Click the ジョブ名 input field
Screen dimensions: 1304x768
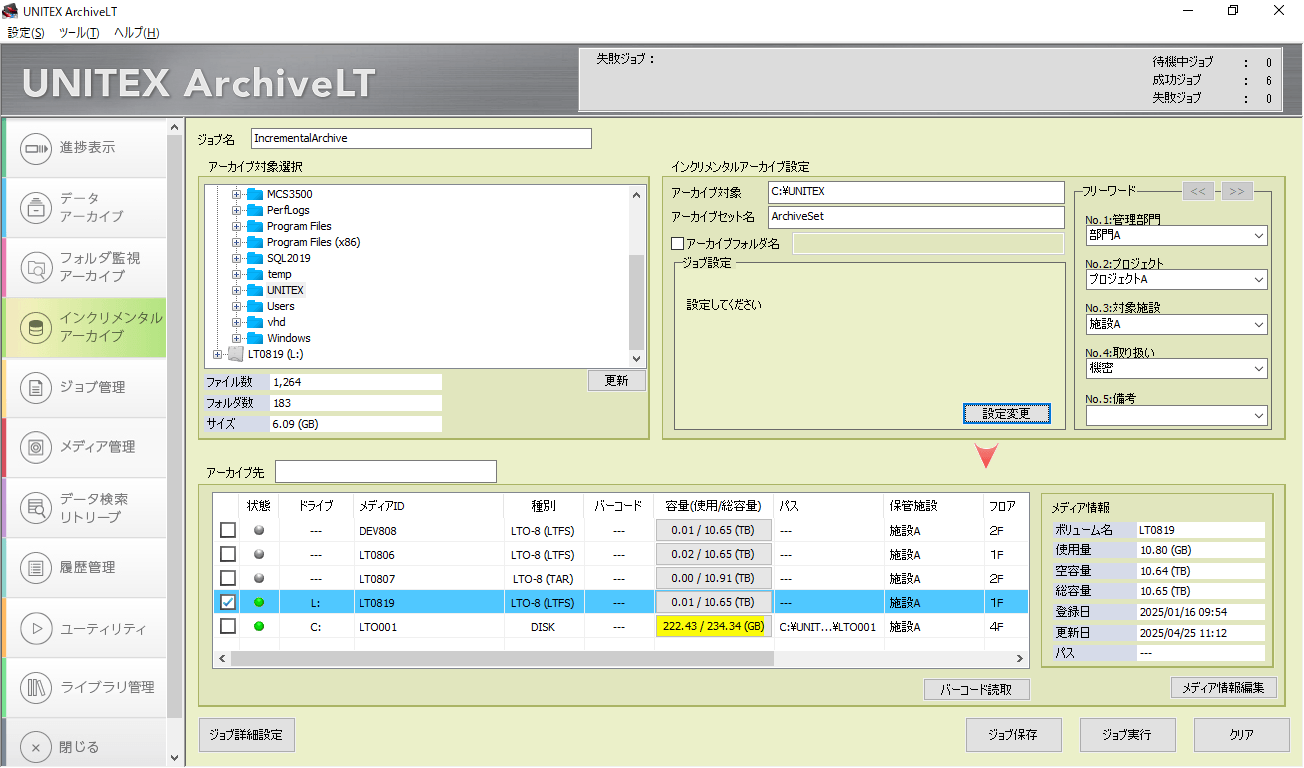coord(420,139)
